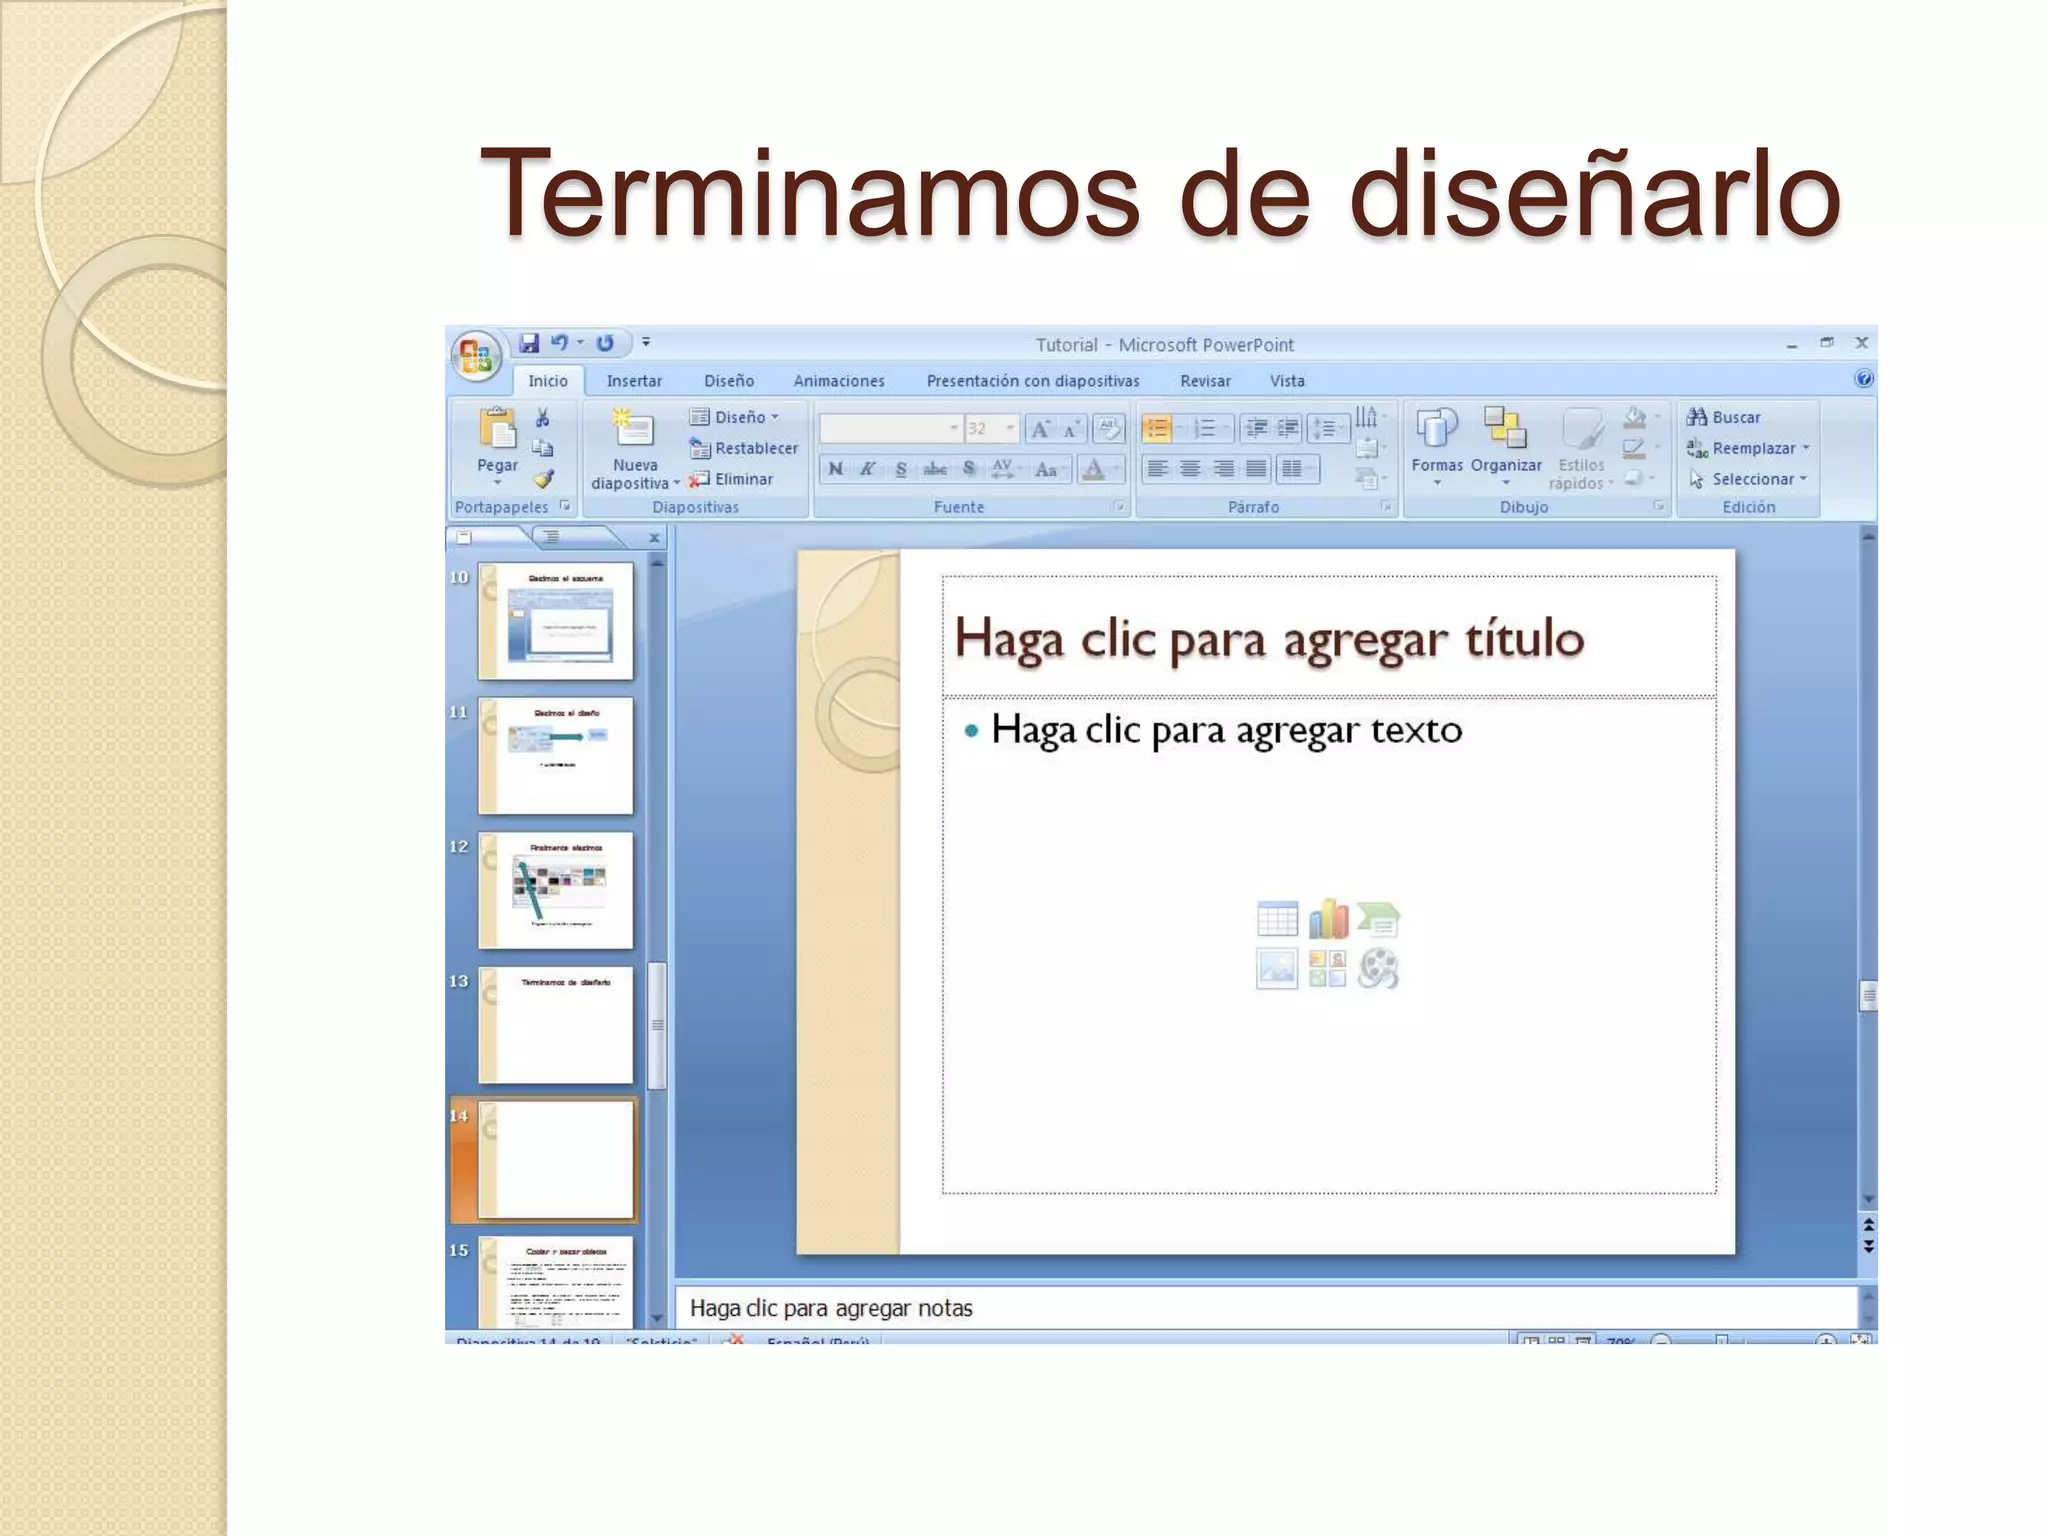
Task: Click the Pegar paste button
Action: point(497,446)
